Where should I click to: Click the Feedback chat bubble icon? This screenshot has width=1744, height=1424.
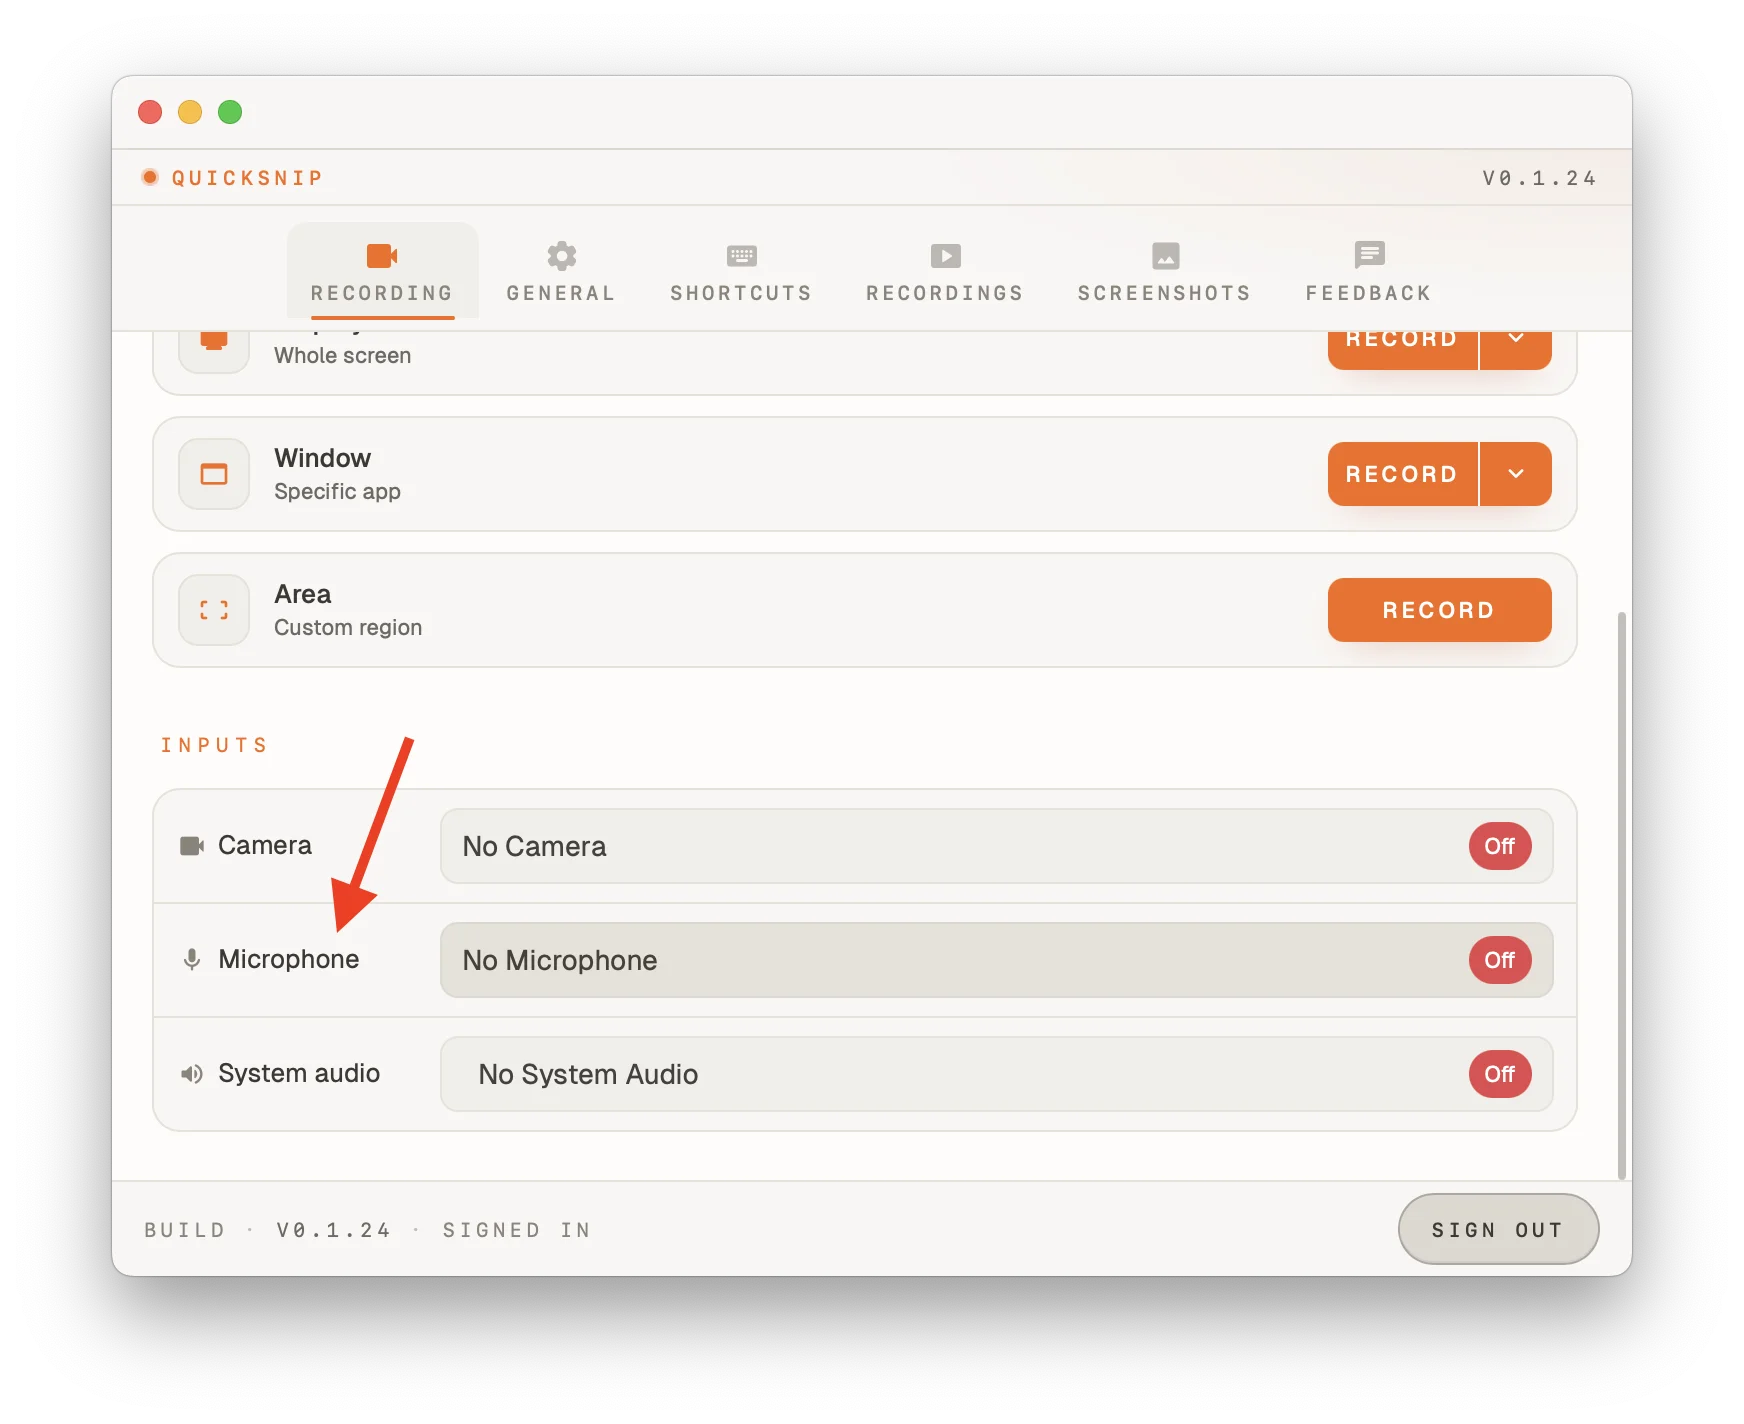coord(1369,255)
